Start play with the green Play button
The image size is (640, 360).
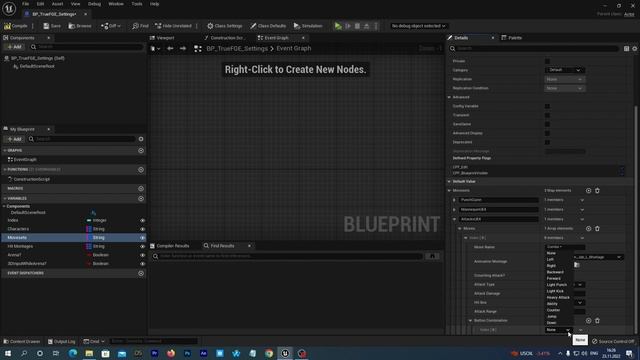[x=338, y=26]
